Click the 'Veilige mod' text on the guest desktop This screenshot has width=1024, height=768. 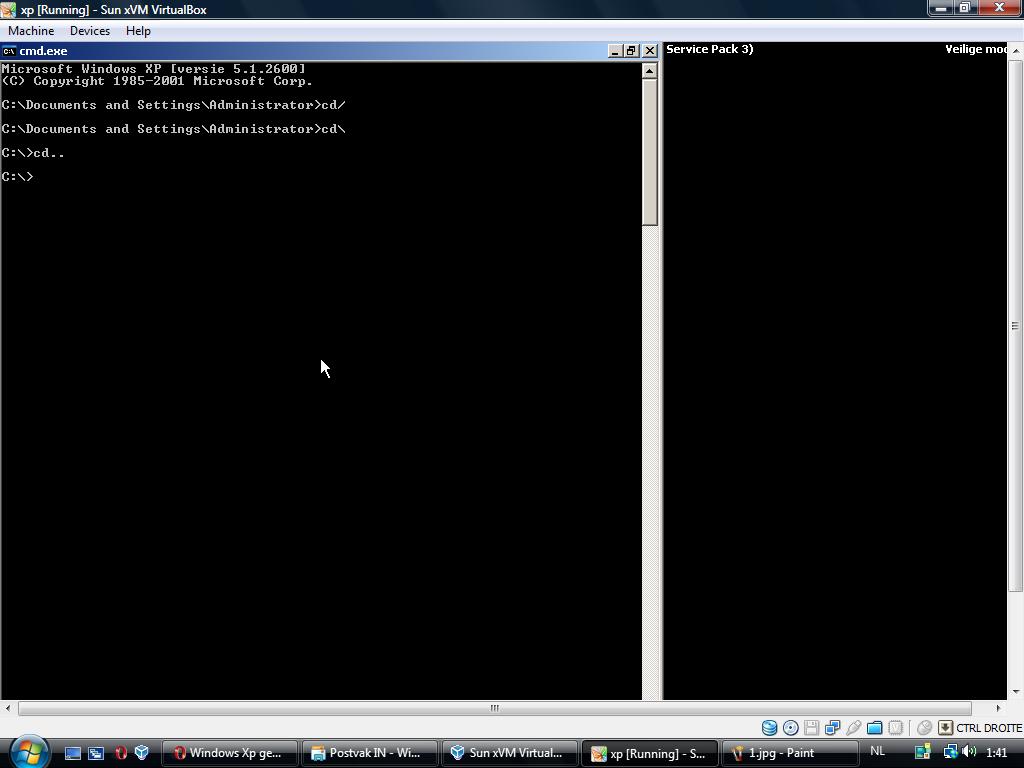[976, 49]
